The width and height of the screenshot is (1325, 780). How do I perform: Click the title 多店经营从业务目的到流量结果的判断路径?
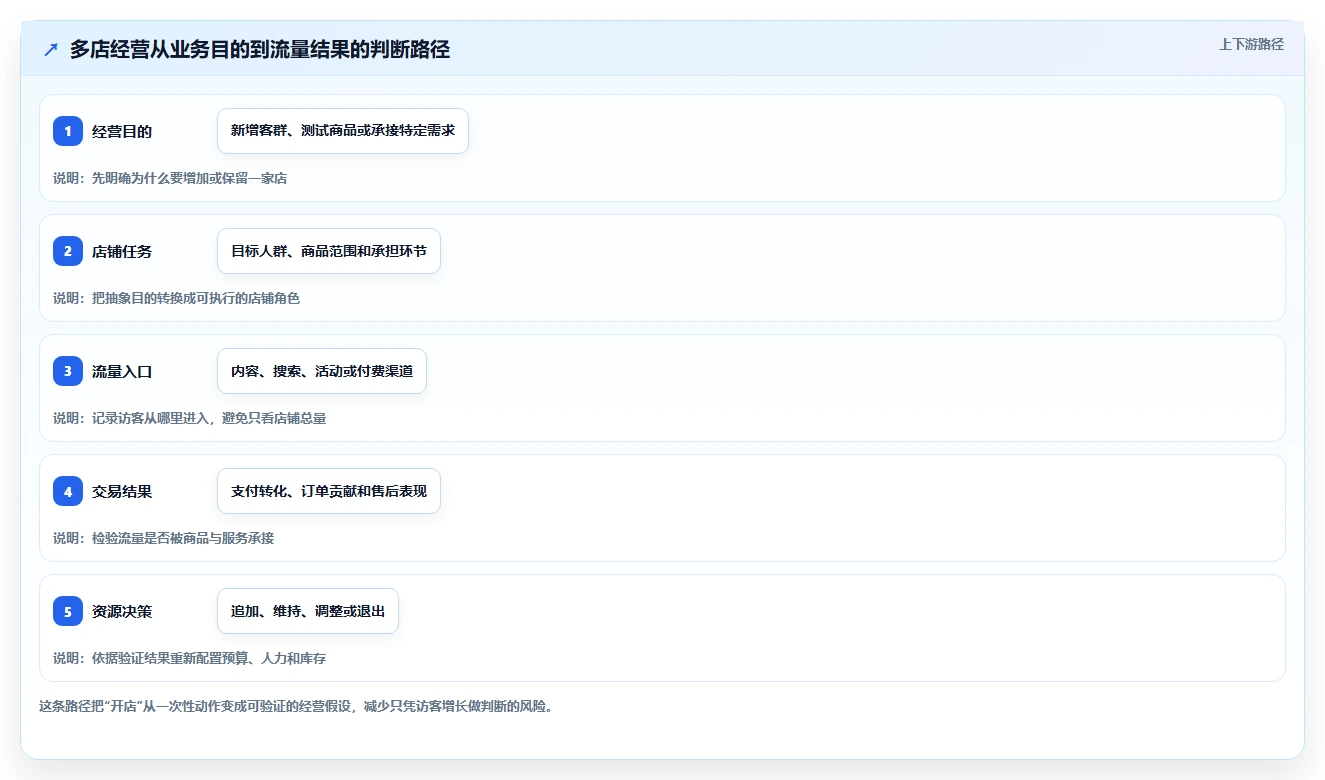pos(260,50)
